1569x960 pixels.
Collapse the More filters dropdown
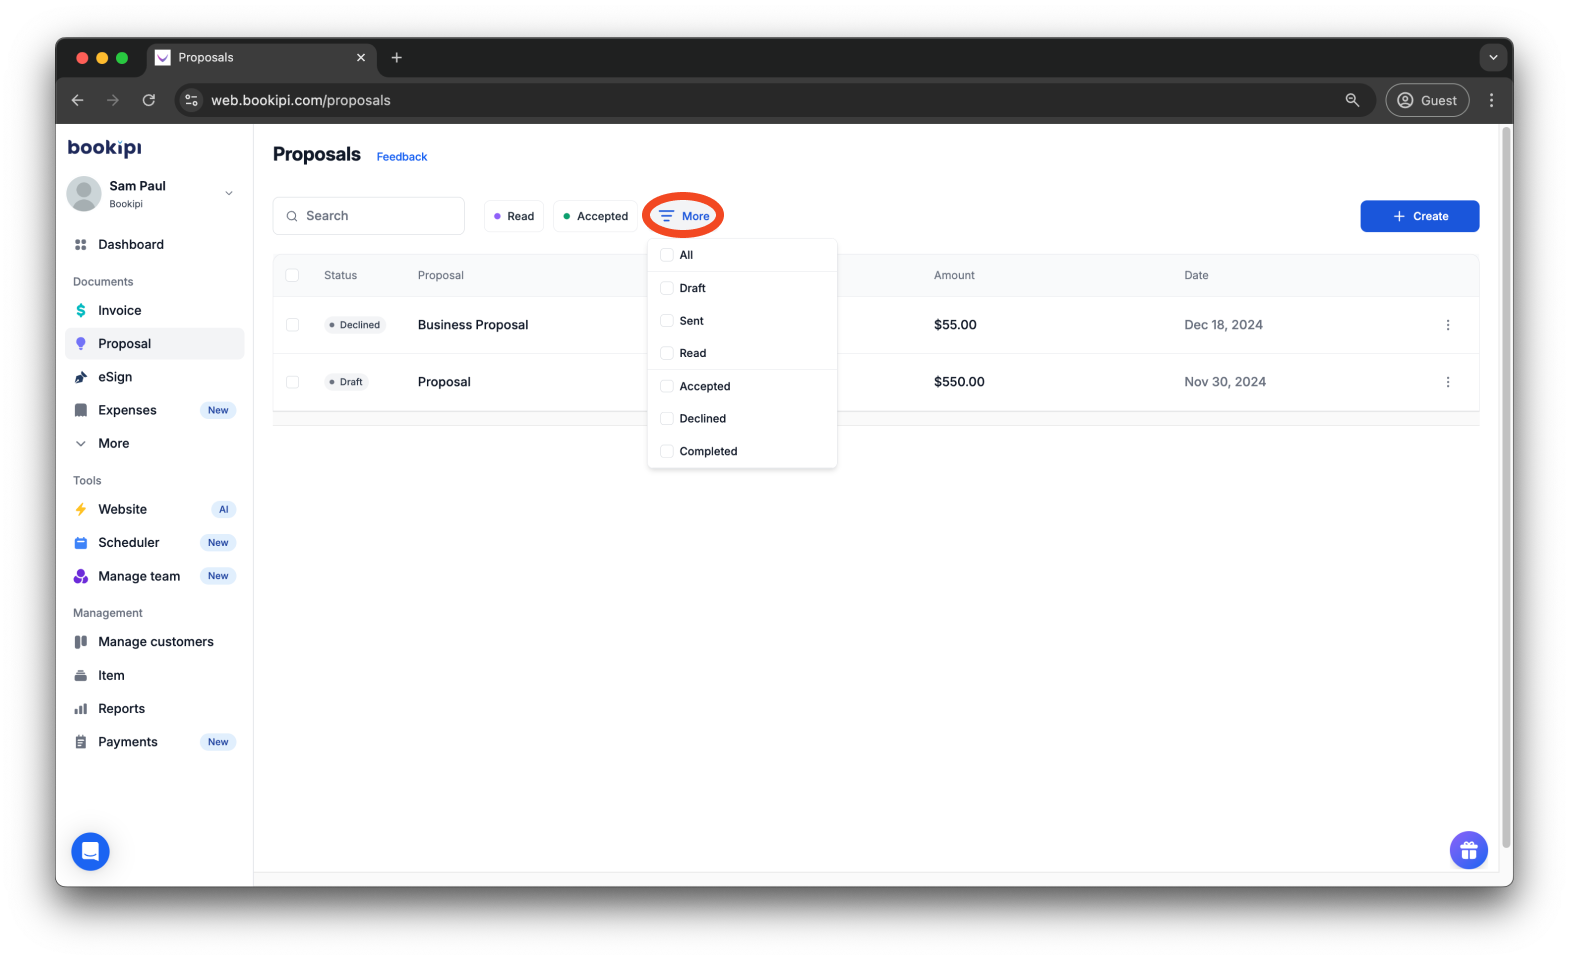click(684, 216)
